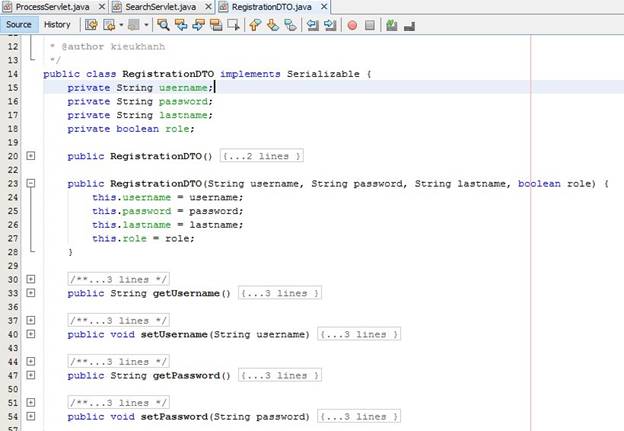624x431 pixels.
Task: Click line number 14 in the gutter
Action: coord(13,74)
